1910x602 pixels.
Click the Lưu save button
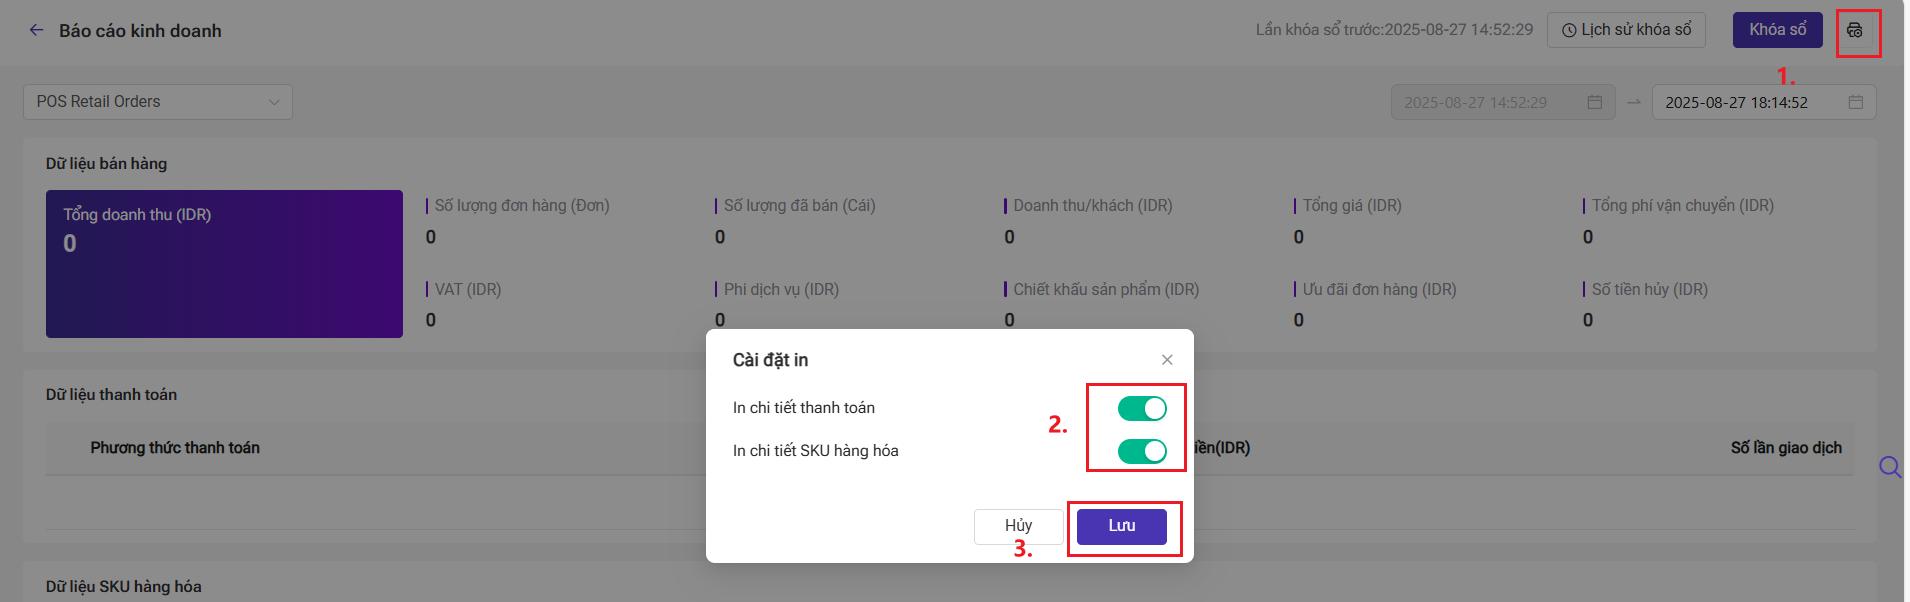1122,526
